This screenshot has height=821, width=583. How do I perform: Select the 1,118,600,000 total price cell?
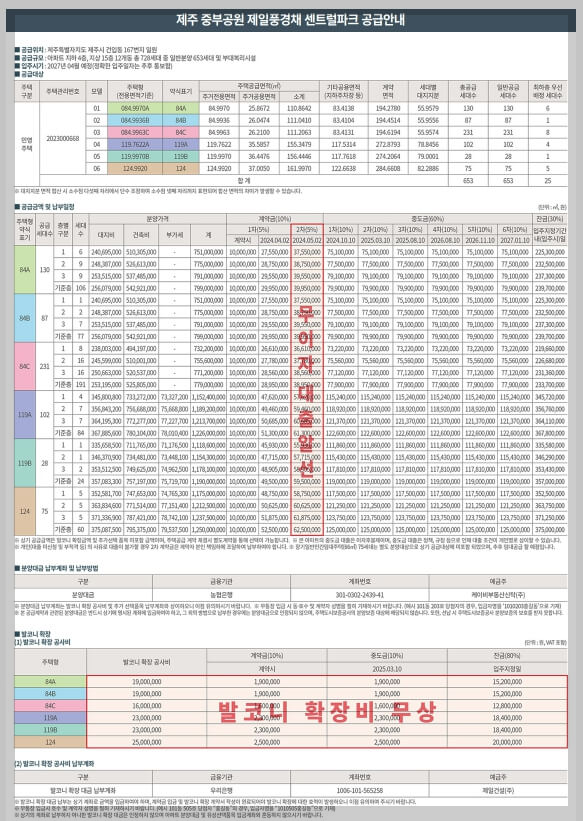208,445
